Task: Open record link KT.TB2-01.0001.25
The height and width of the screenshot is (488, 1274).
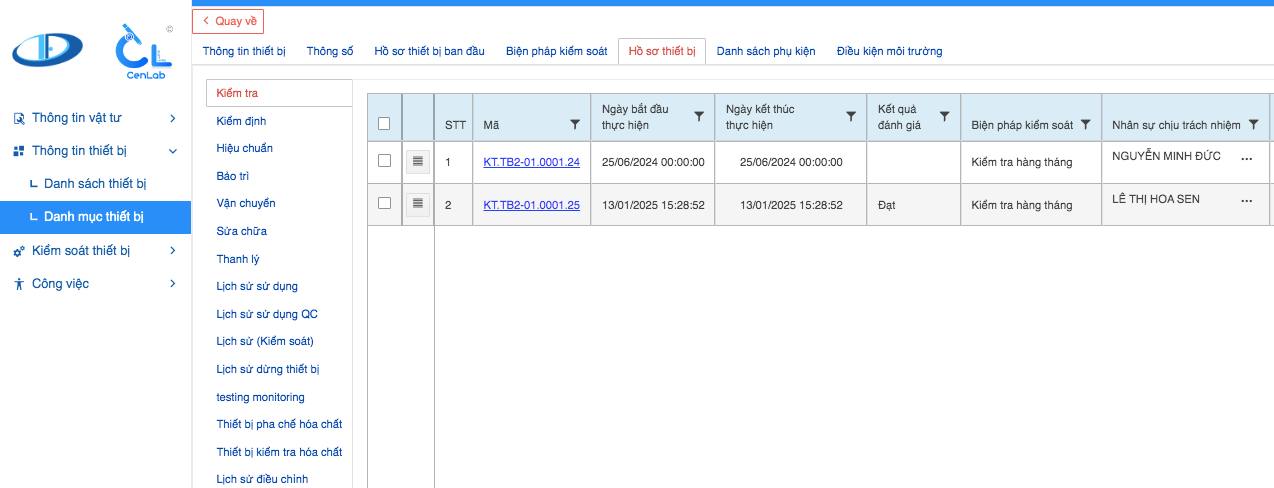Action: click(531, 205)
